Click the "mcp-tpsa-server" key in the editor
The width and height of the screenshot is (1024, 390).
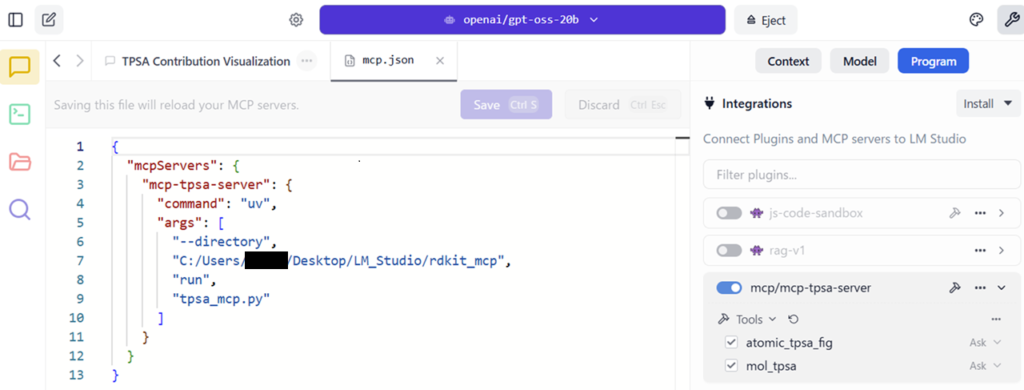coord(206,185)
